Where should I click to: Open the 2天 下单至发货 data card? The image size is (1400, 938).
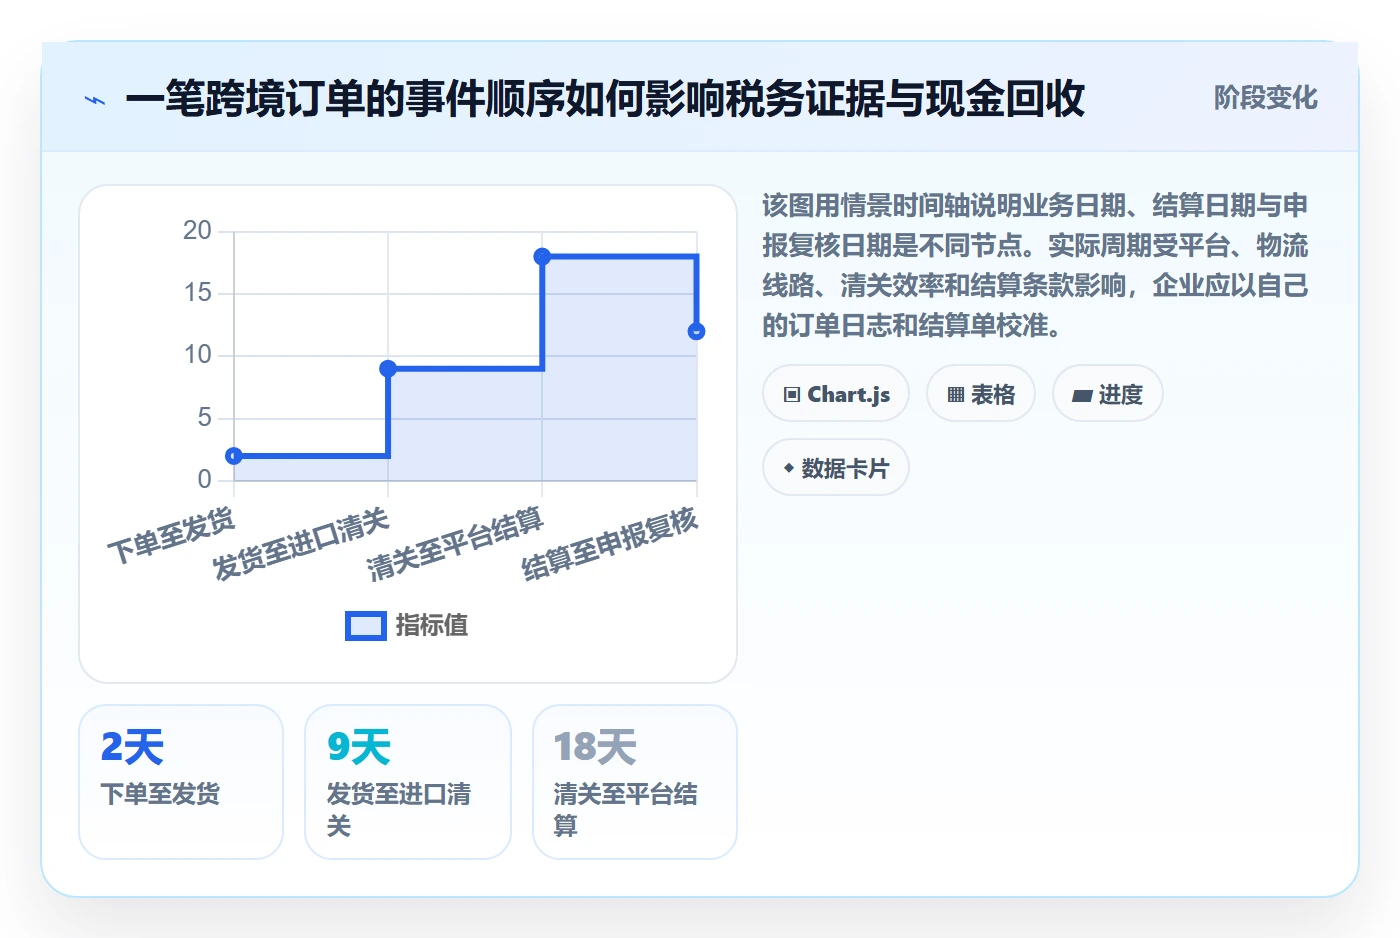181,782
